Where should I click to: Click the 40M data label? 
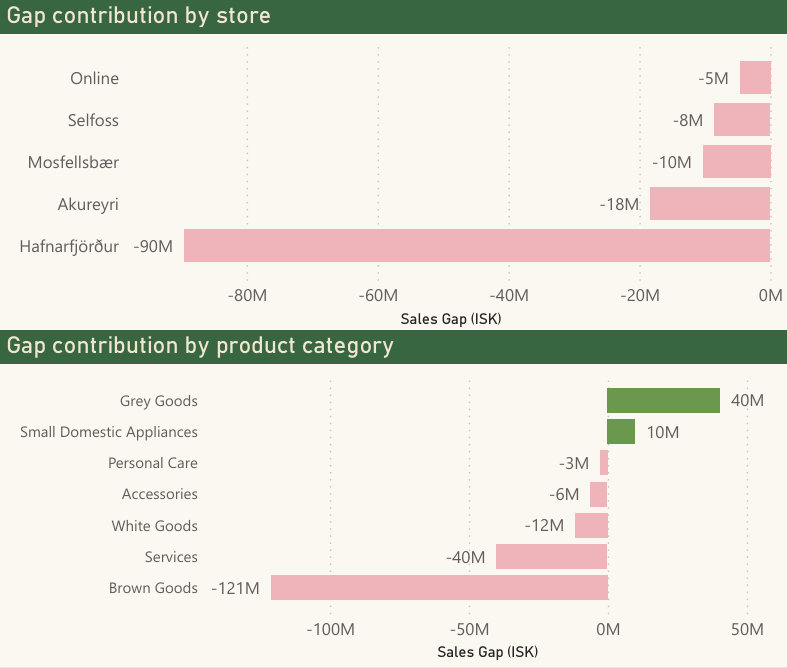click(747, 401)
